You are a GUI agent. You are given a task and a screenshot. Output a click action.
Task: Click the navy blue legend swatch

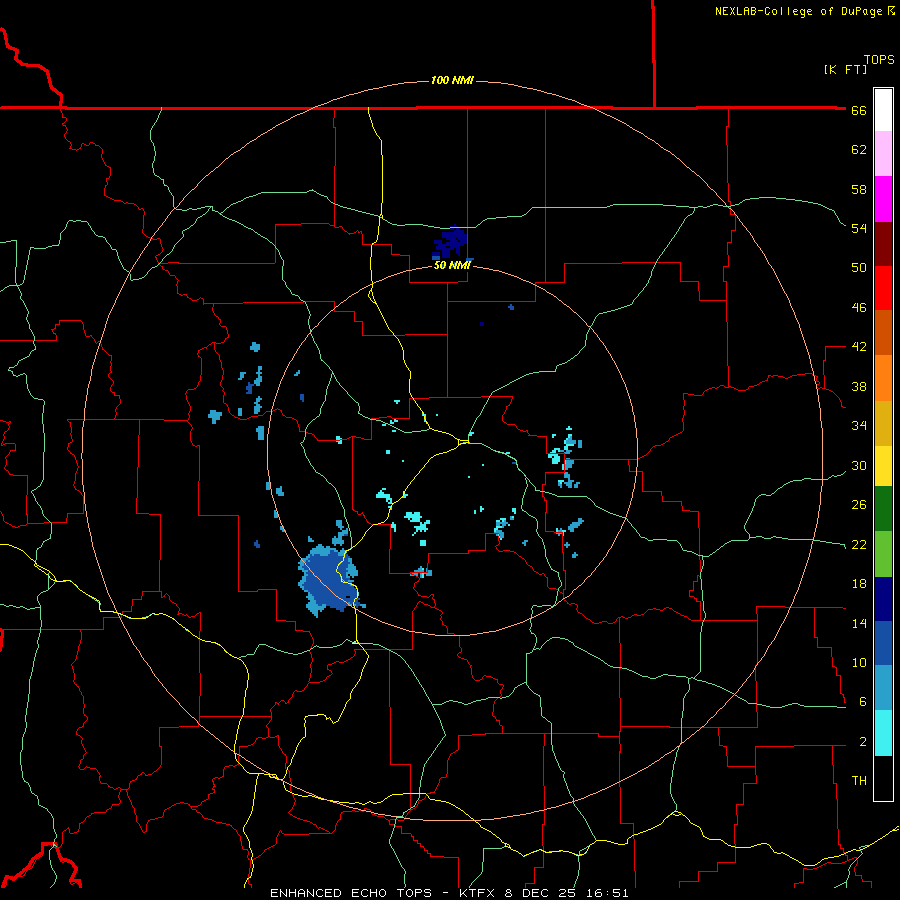coord(883,599)
